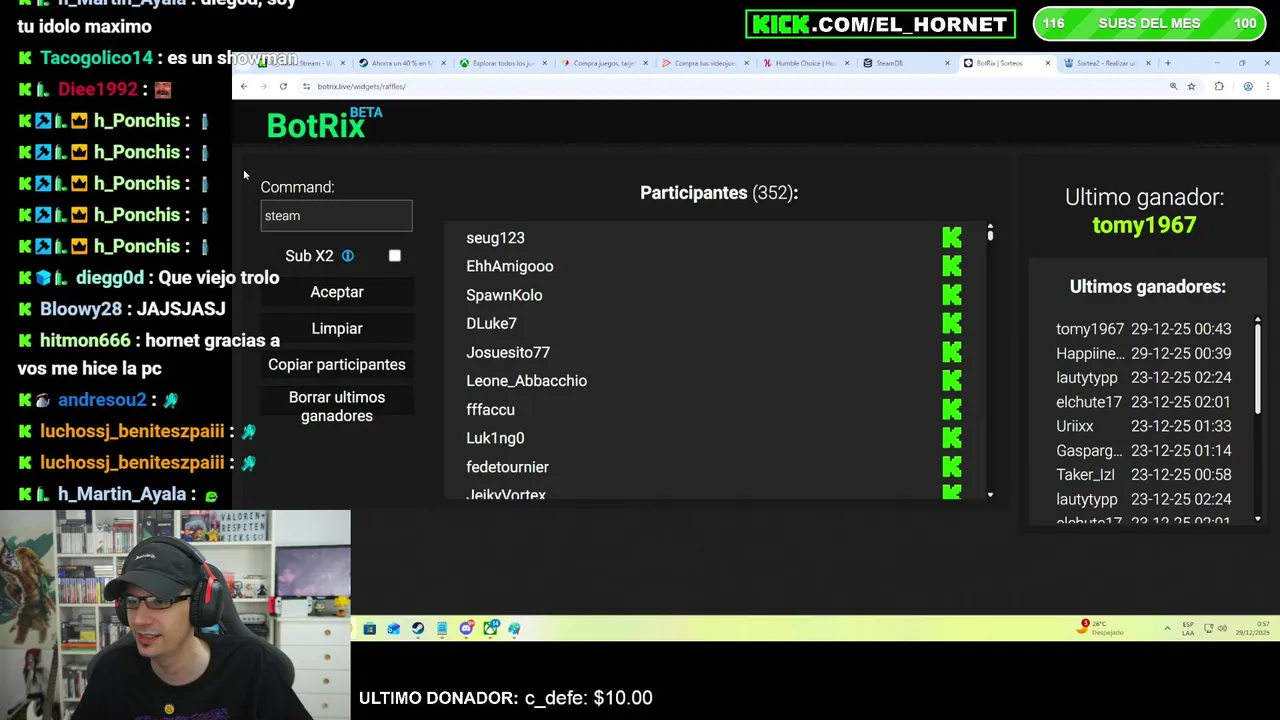Reload the BotRix raffle page
Image resolution: width=1280 pixels, height=720 pixels.
click(283, 87)
